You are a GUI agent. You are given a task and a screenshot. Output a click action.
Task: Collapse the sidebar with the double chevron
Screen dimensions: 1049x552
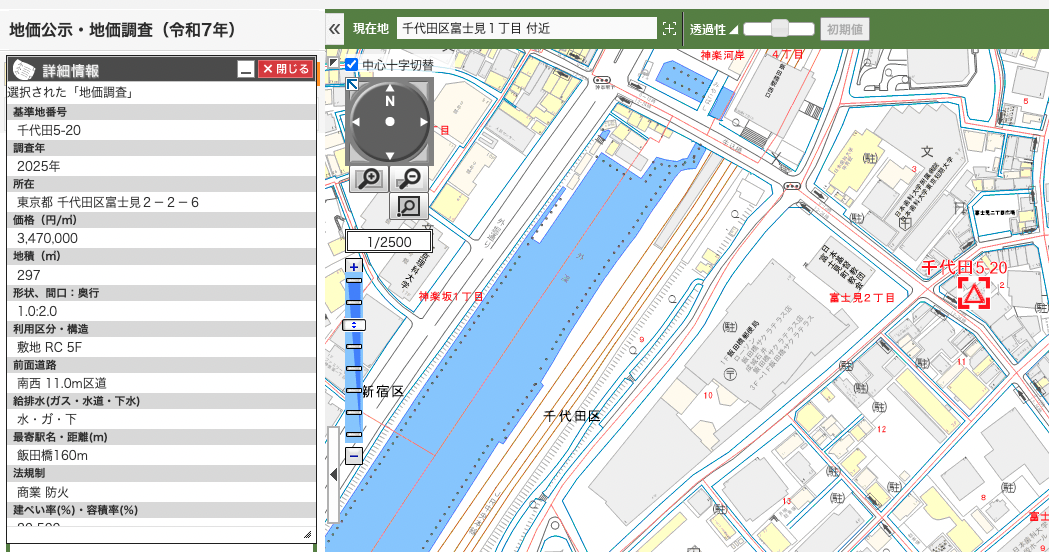tap(335, 29)
